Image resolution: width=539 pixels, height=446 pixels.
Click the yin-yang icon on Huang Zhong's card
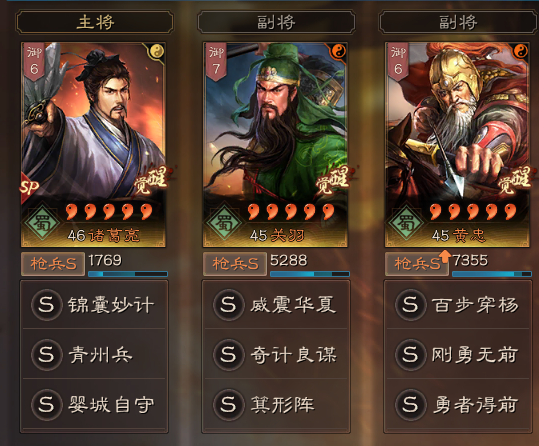[521, 52]
